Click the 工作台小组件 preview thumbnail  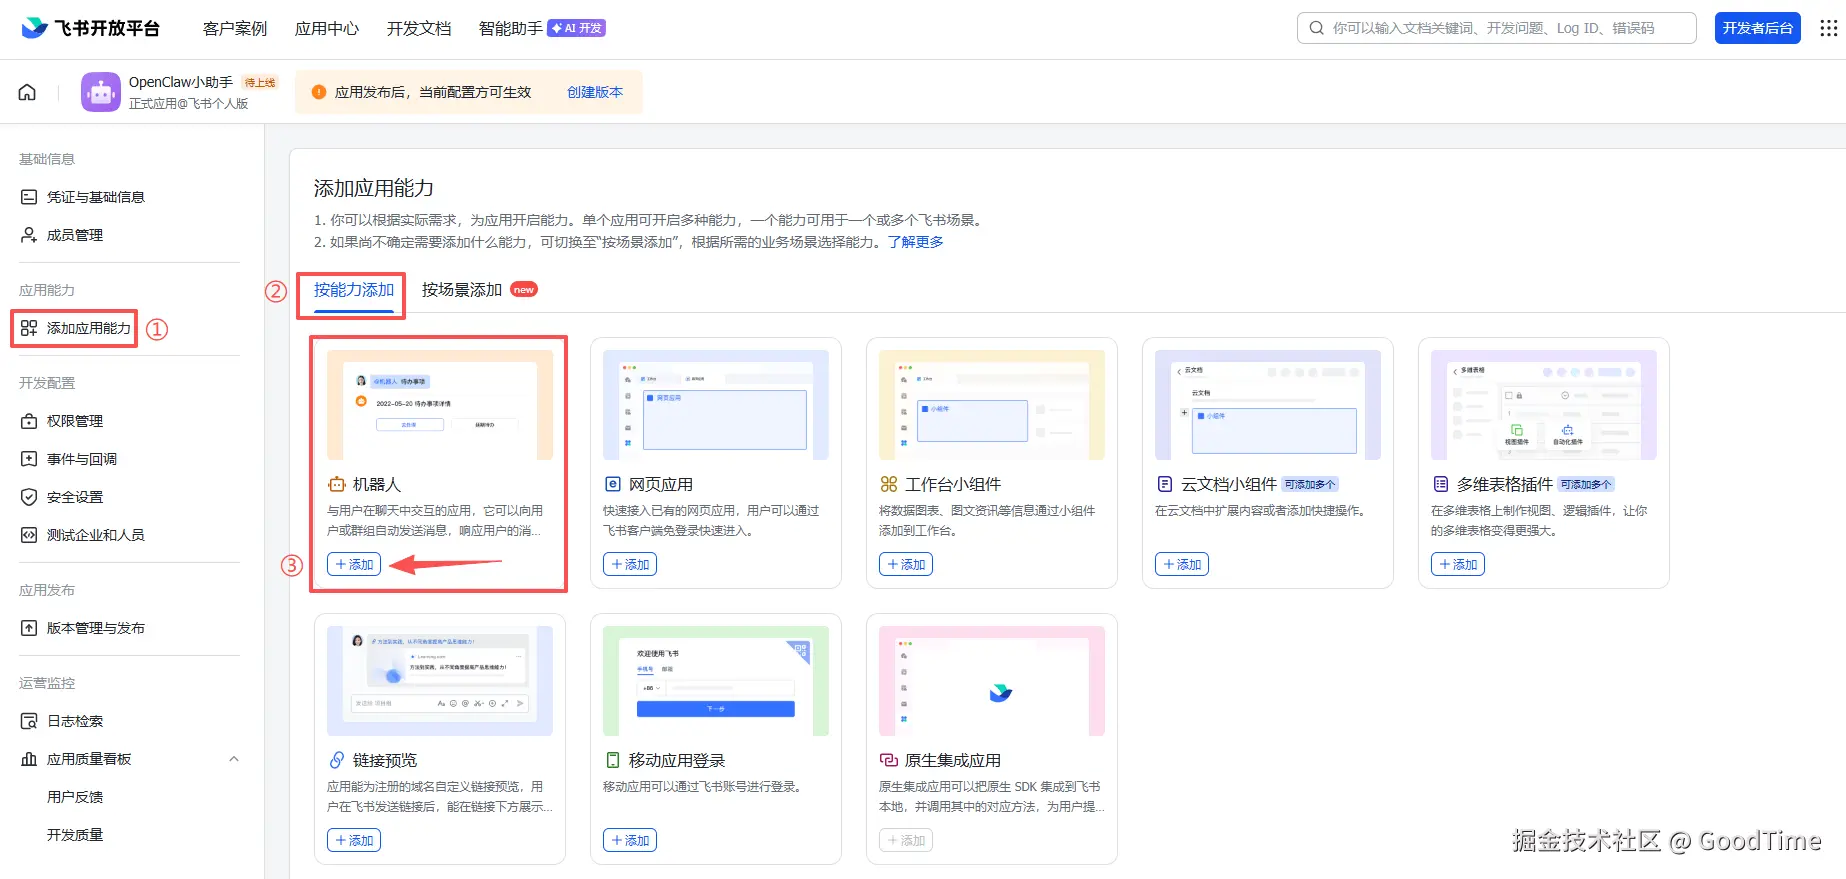pos(992,405)
